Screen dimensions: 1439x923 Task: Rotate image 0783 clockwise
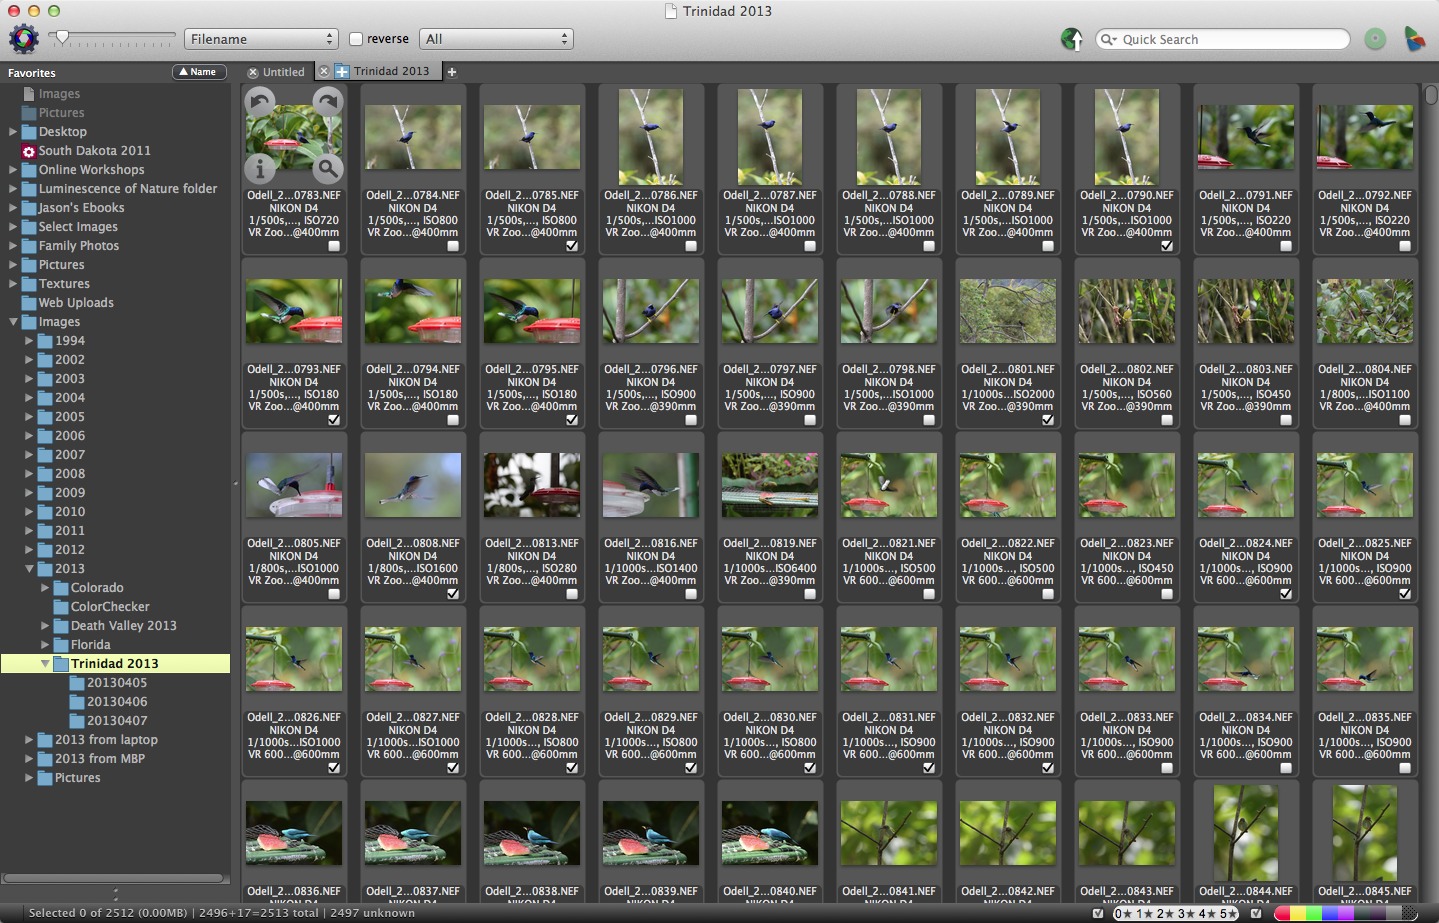[x=327, y=103]
